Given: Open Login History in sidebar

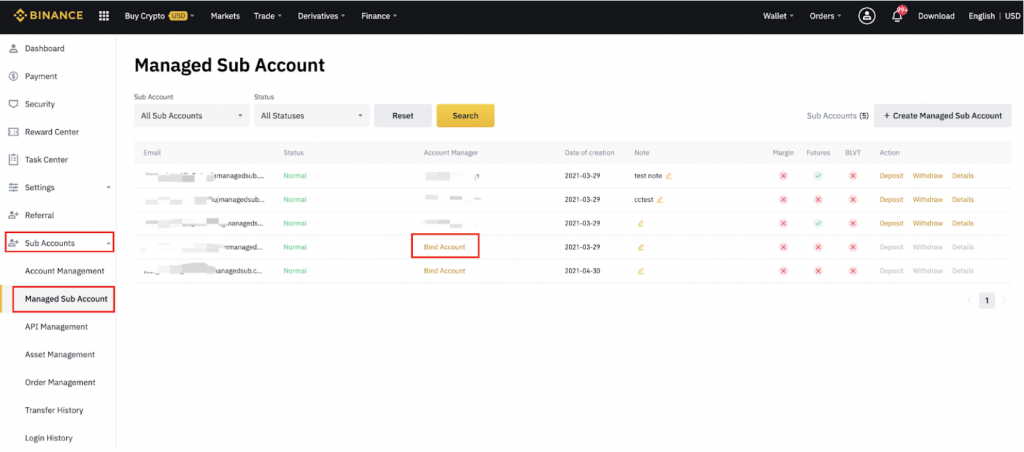Looking at the screenshot, I should [x=49, y=438].
